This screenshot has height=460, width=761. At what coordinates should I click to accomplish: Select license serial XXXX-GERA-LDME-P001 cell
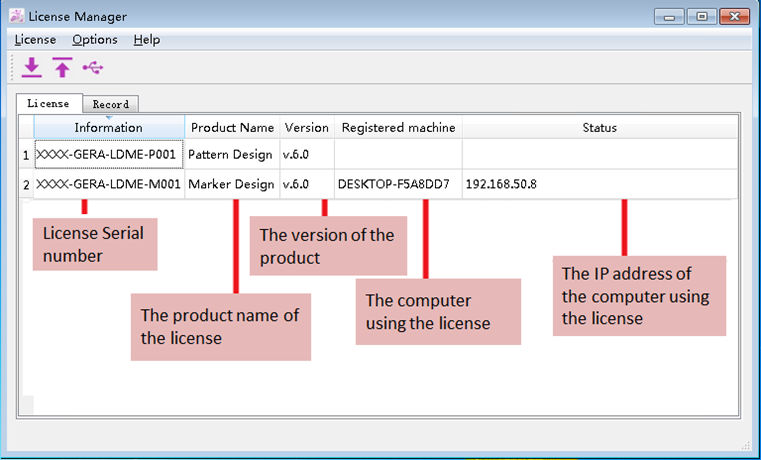[x=108, y=155]
